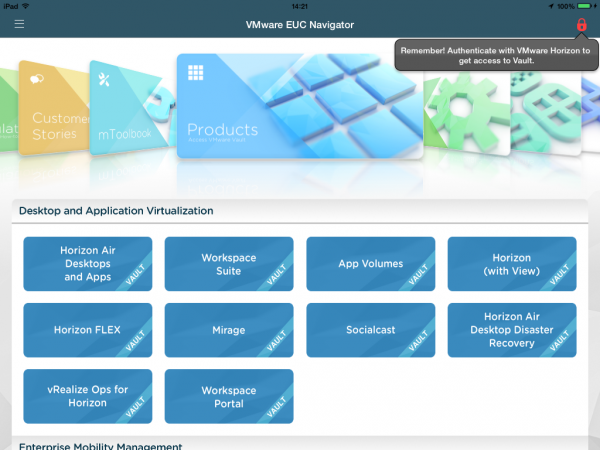Tap the chat bubbles icon on Customer Stories

(37, 79)
